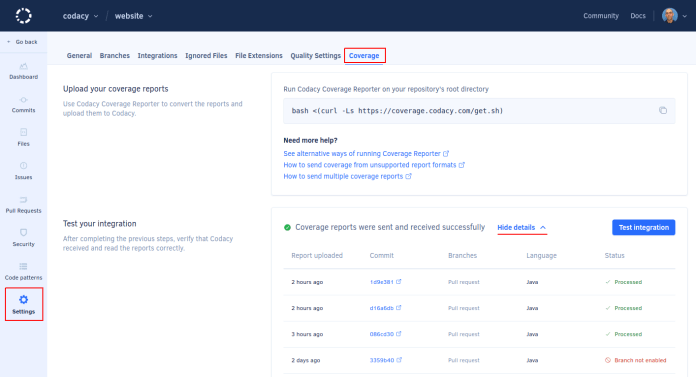This screenshot has height=377, width=696.
Task: Open Code patterns in the sidebar
Action: coord(24,272)
